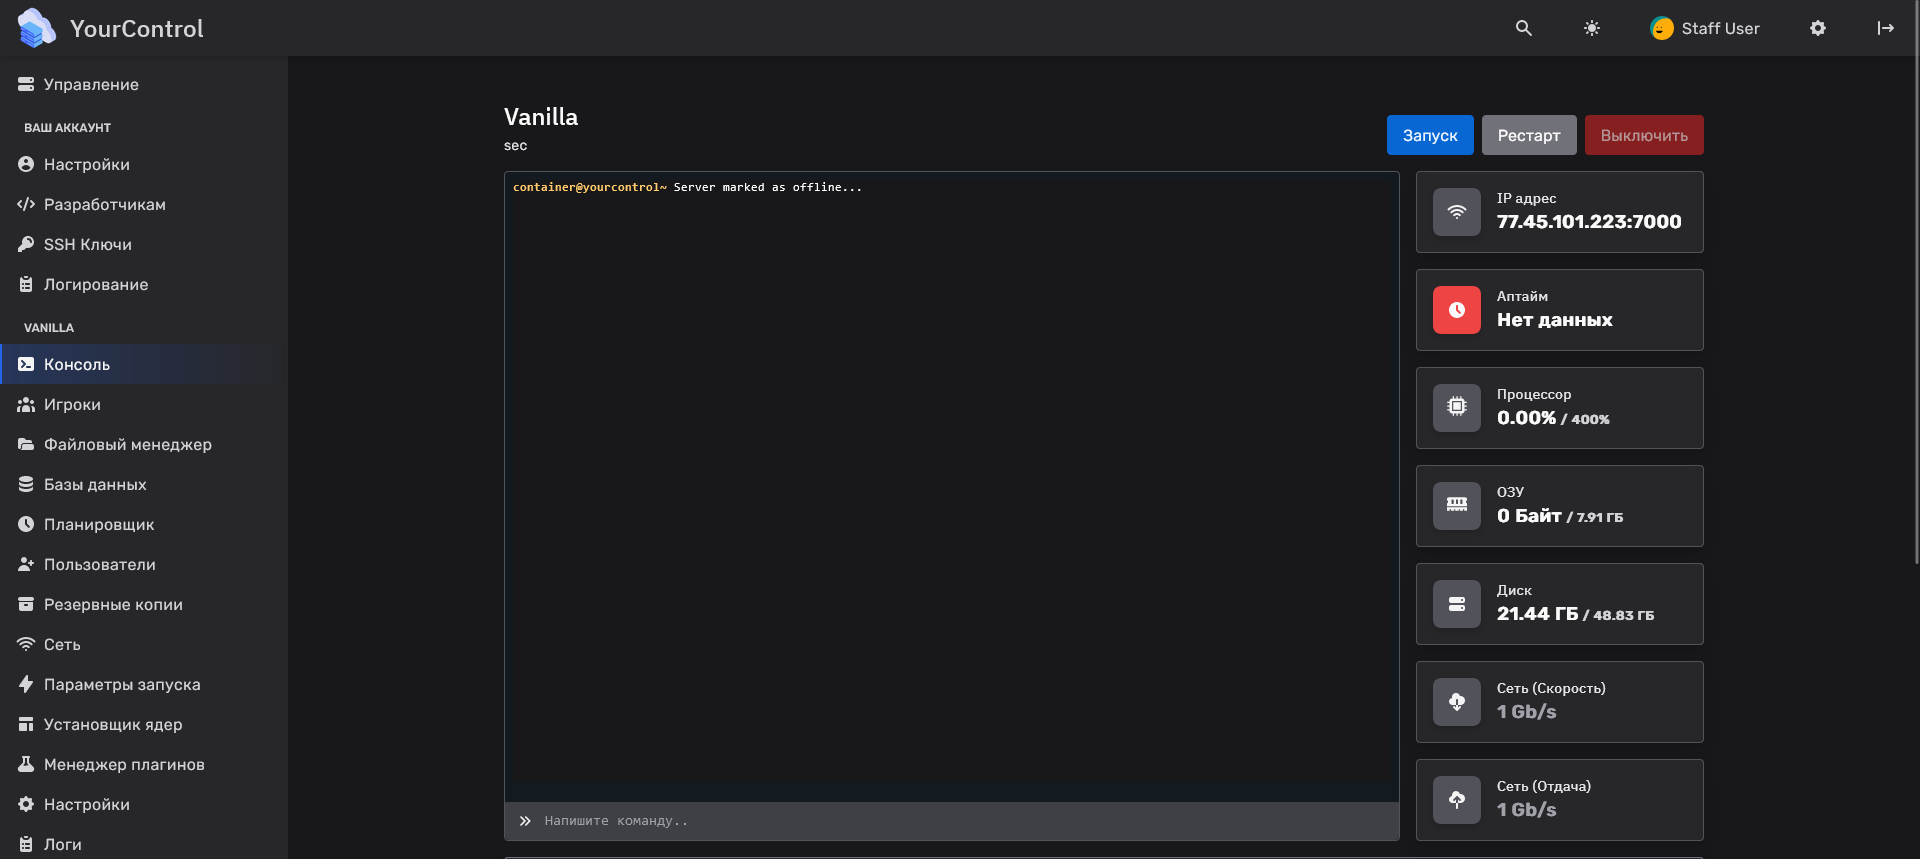The image size is (1920, 859).
Task: Select Консоль in sidebar
Action: 76,364
